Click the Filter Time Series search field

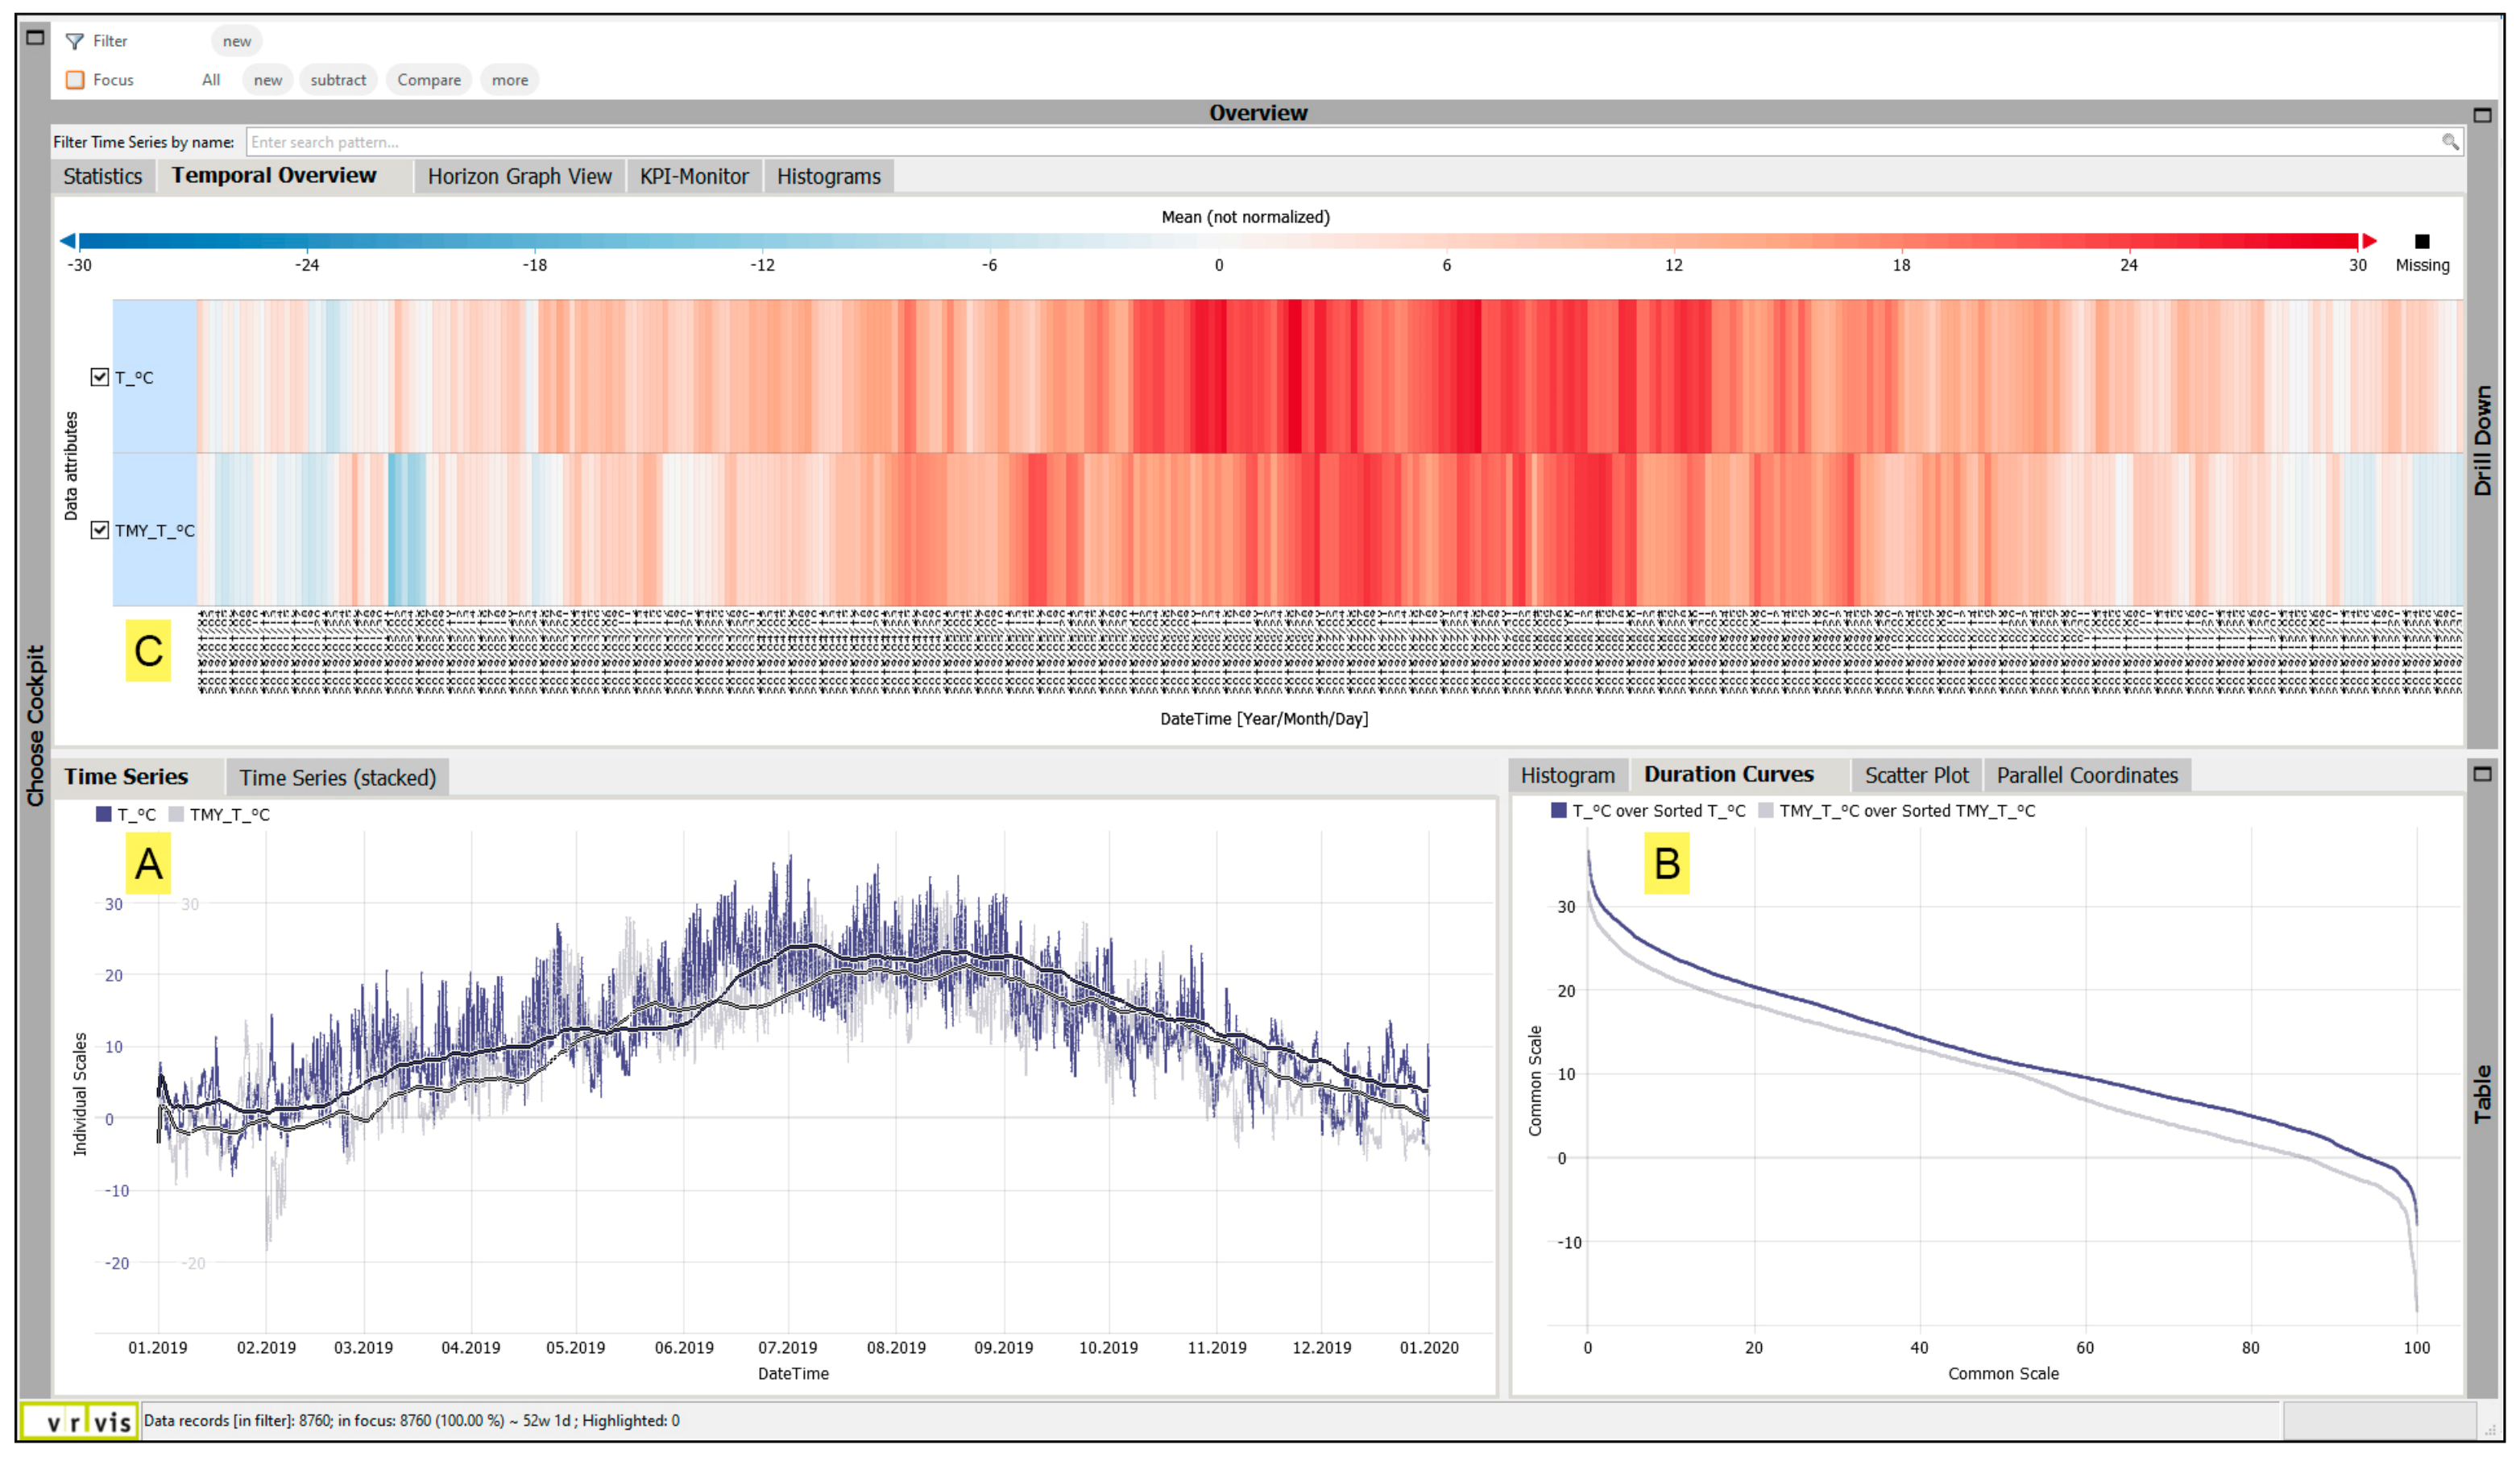pyautogui.click(x=1354, y=142)
